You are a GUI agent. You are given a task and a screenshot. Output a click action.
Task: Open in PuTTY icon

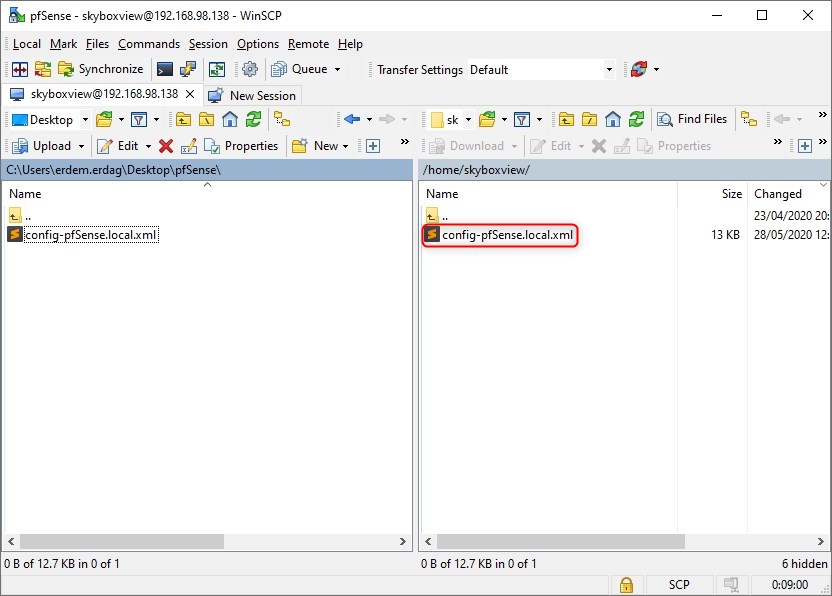point(188,69)
